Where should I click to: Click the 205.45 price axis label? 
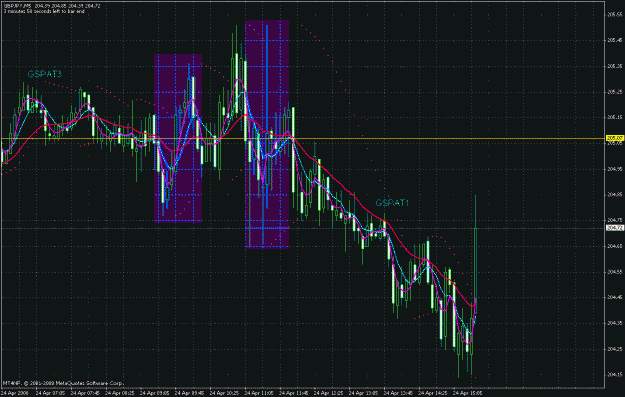coord(615,40)
